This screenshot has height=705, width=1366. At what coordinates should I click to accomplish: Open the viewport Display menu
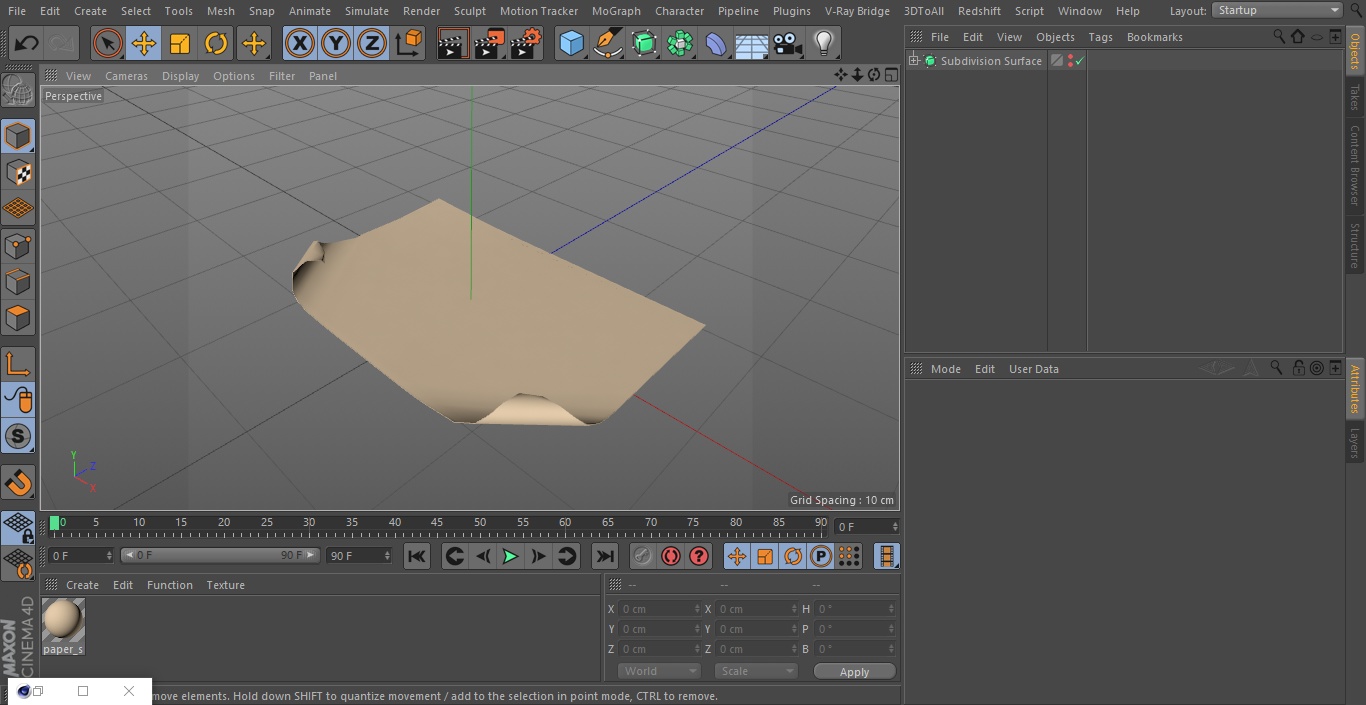click(180, 76)
